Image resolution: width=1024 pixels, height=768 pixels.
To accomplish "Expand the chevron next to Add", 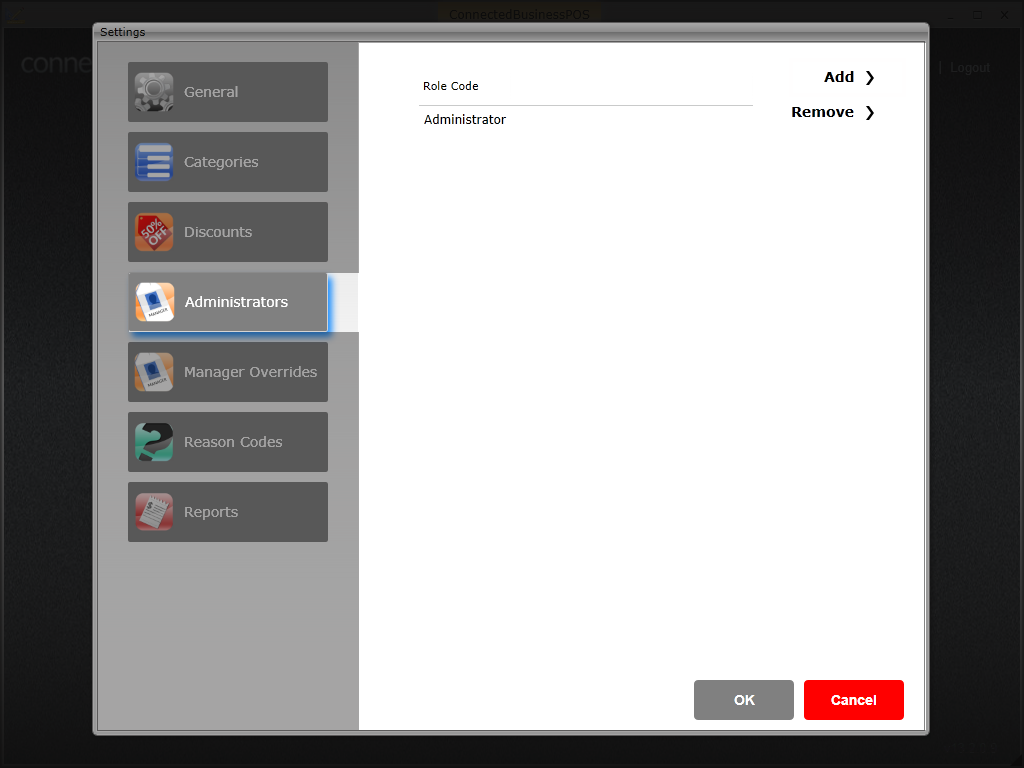I will click(x=869, y=77).
